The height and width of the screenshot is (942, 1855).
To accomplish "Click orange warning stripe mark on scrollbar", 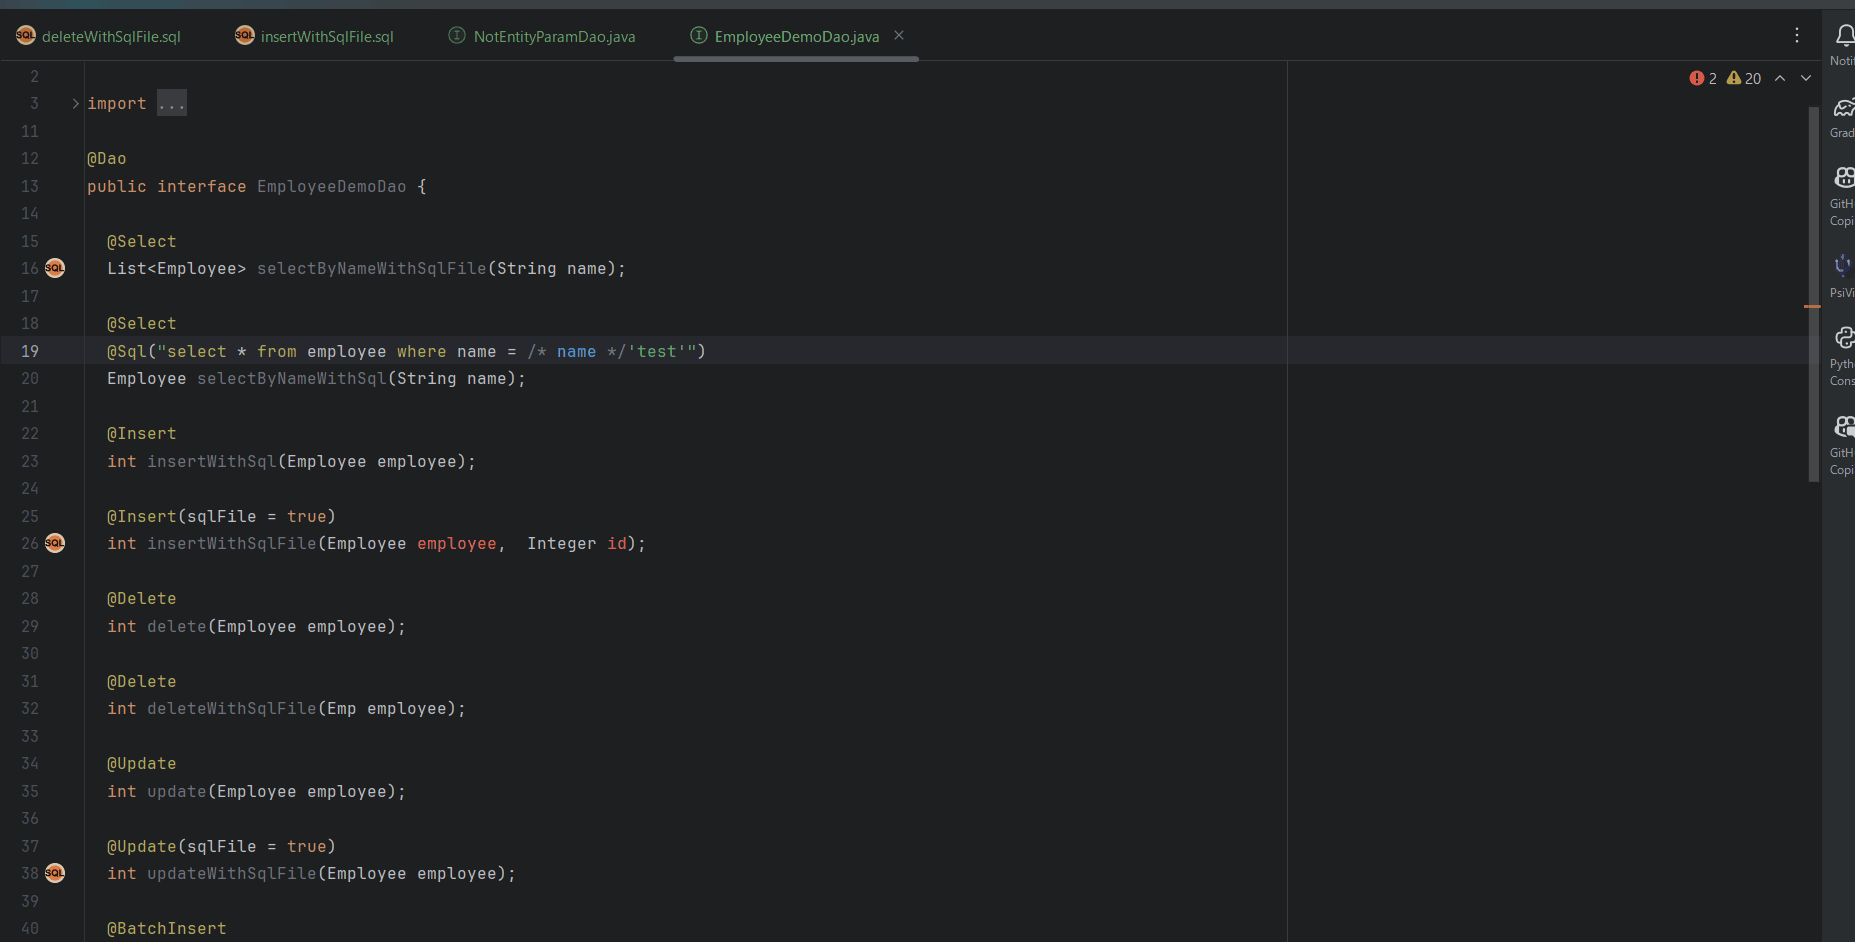I will [x=1811, y=306].
